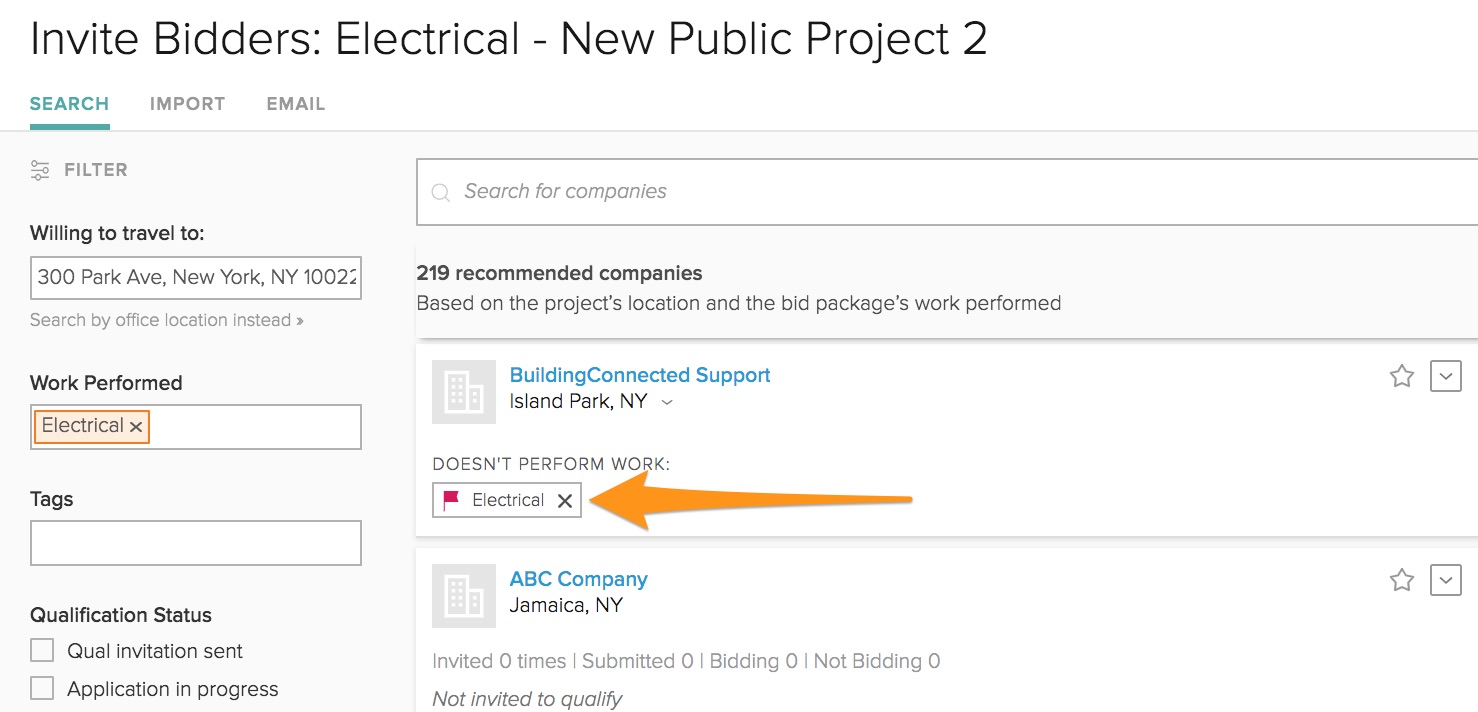The height and width of the screenshot is (712, 1478).
Task: Click the filter sliders icon
Action: 40,170
